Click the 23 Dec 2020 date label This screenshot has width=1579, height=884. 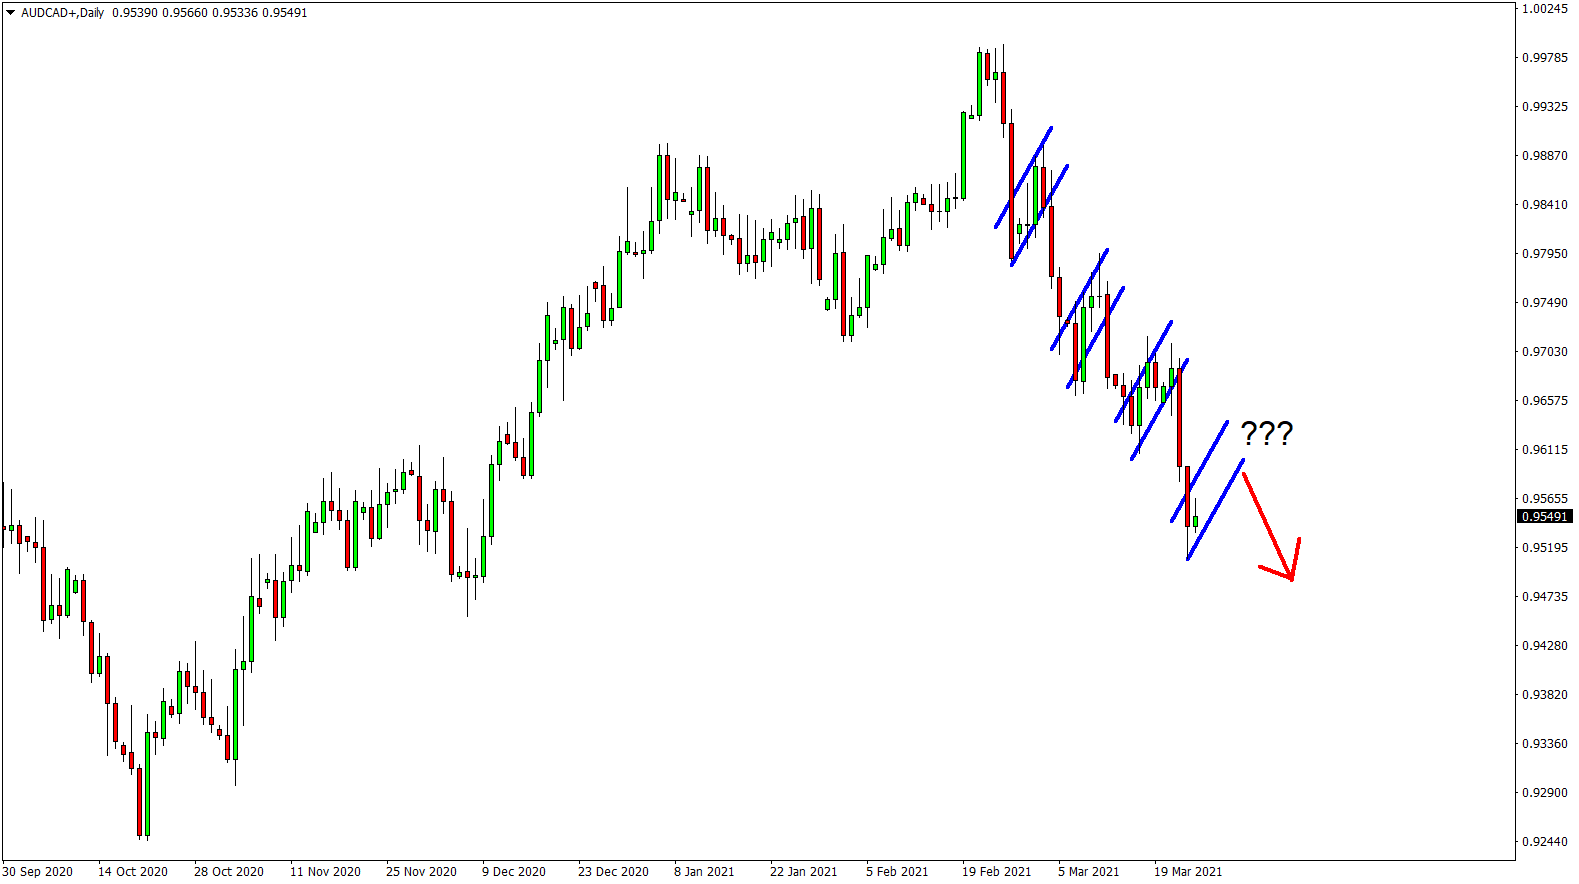pos(613,872)
